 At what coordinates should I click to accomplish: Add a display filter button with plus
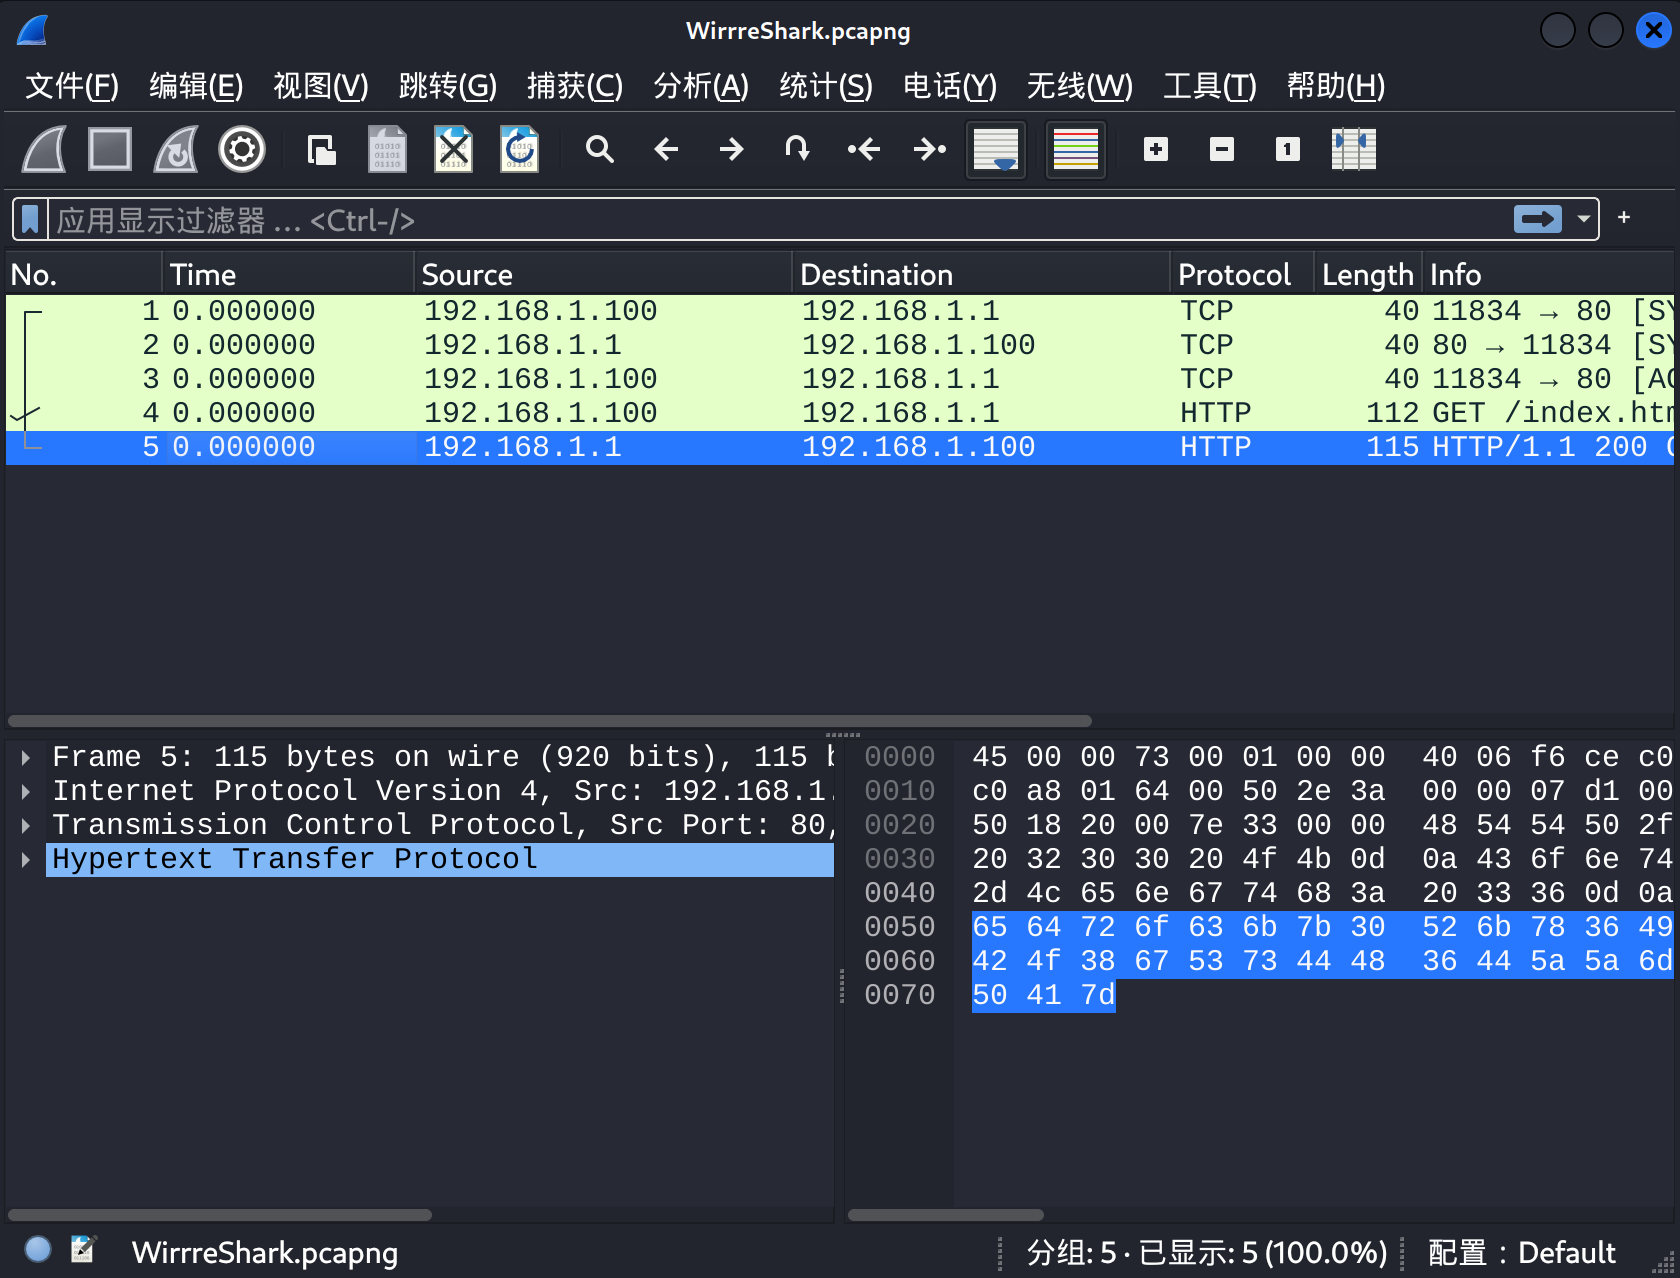pos(1624,218)
